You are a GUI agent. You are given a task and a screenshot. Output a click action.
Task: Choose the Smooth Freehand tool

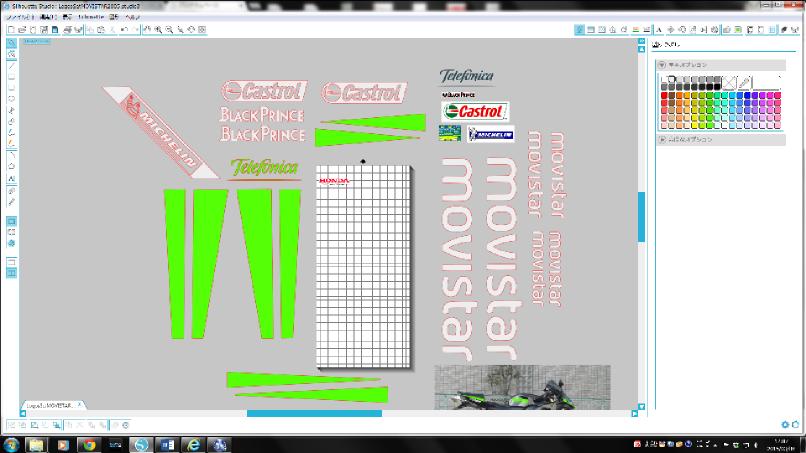coord(11,143)
